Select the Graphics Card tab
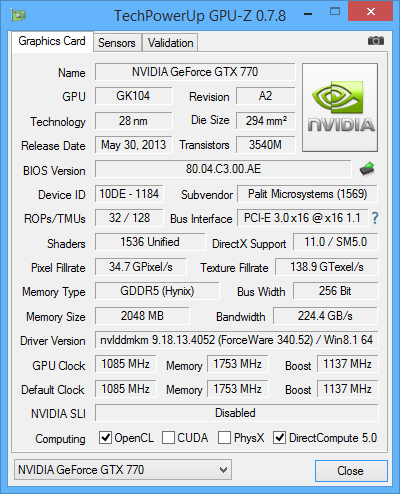Image resolution: width=400 pixels, height=494 pixels. pyautogui.click(x=52, y=41)
